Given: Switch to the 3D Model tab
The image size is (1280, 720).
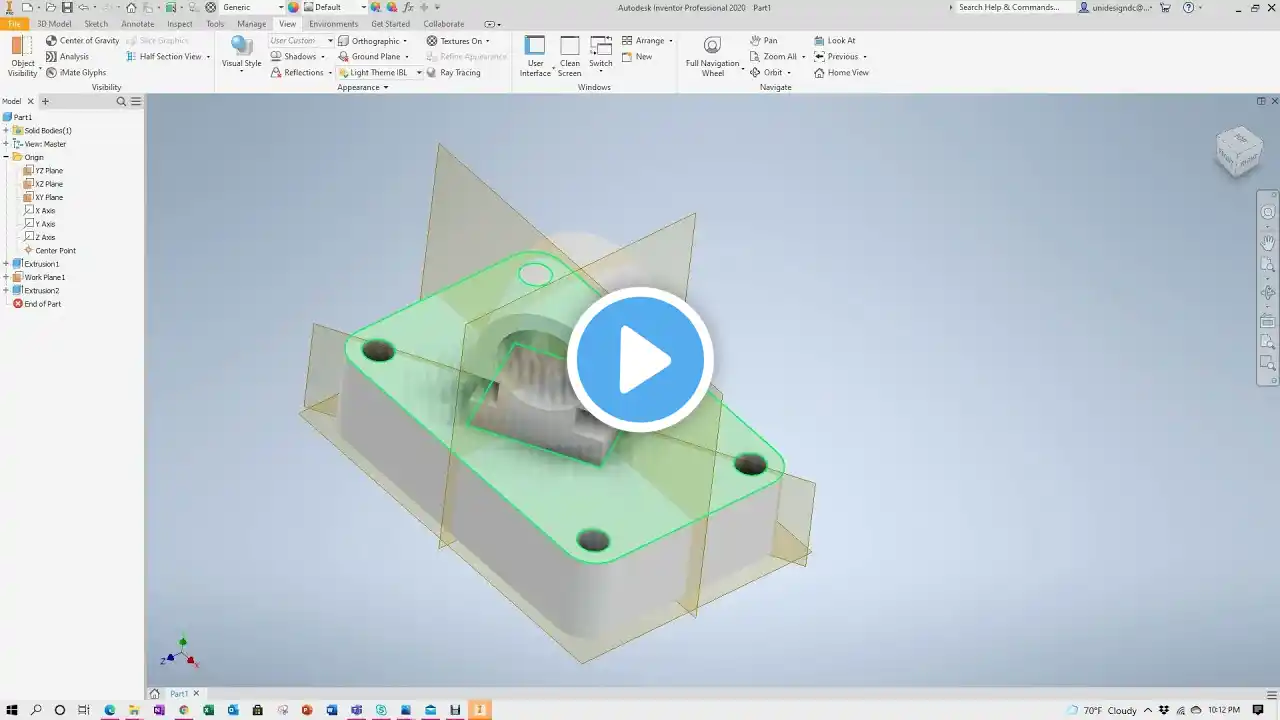Looking at the screenshot, I should 54,24.
